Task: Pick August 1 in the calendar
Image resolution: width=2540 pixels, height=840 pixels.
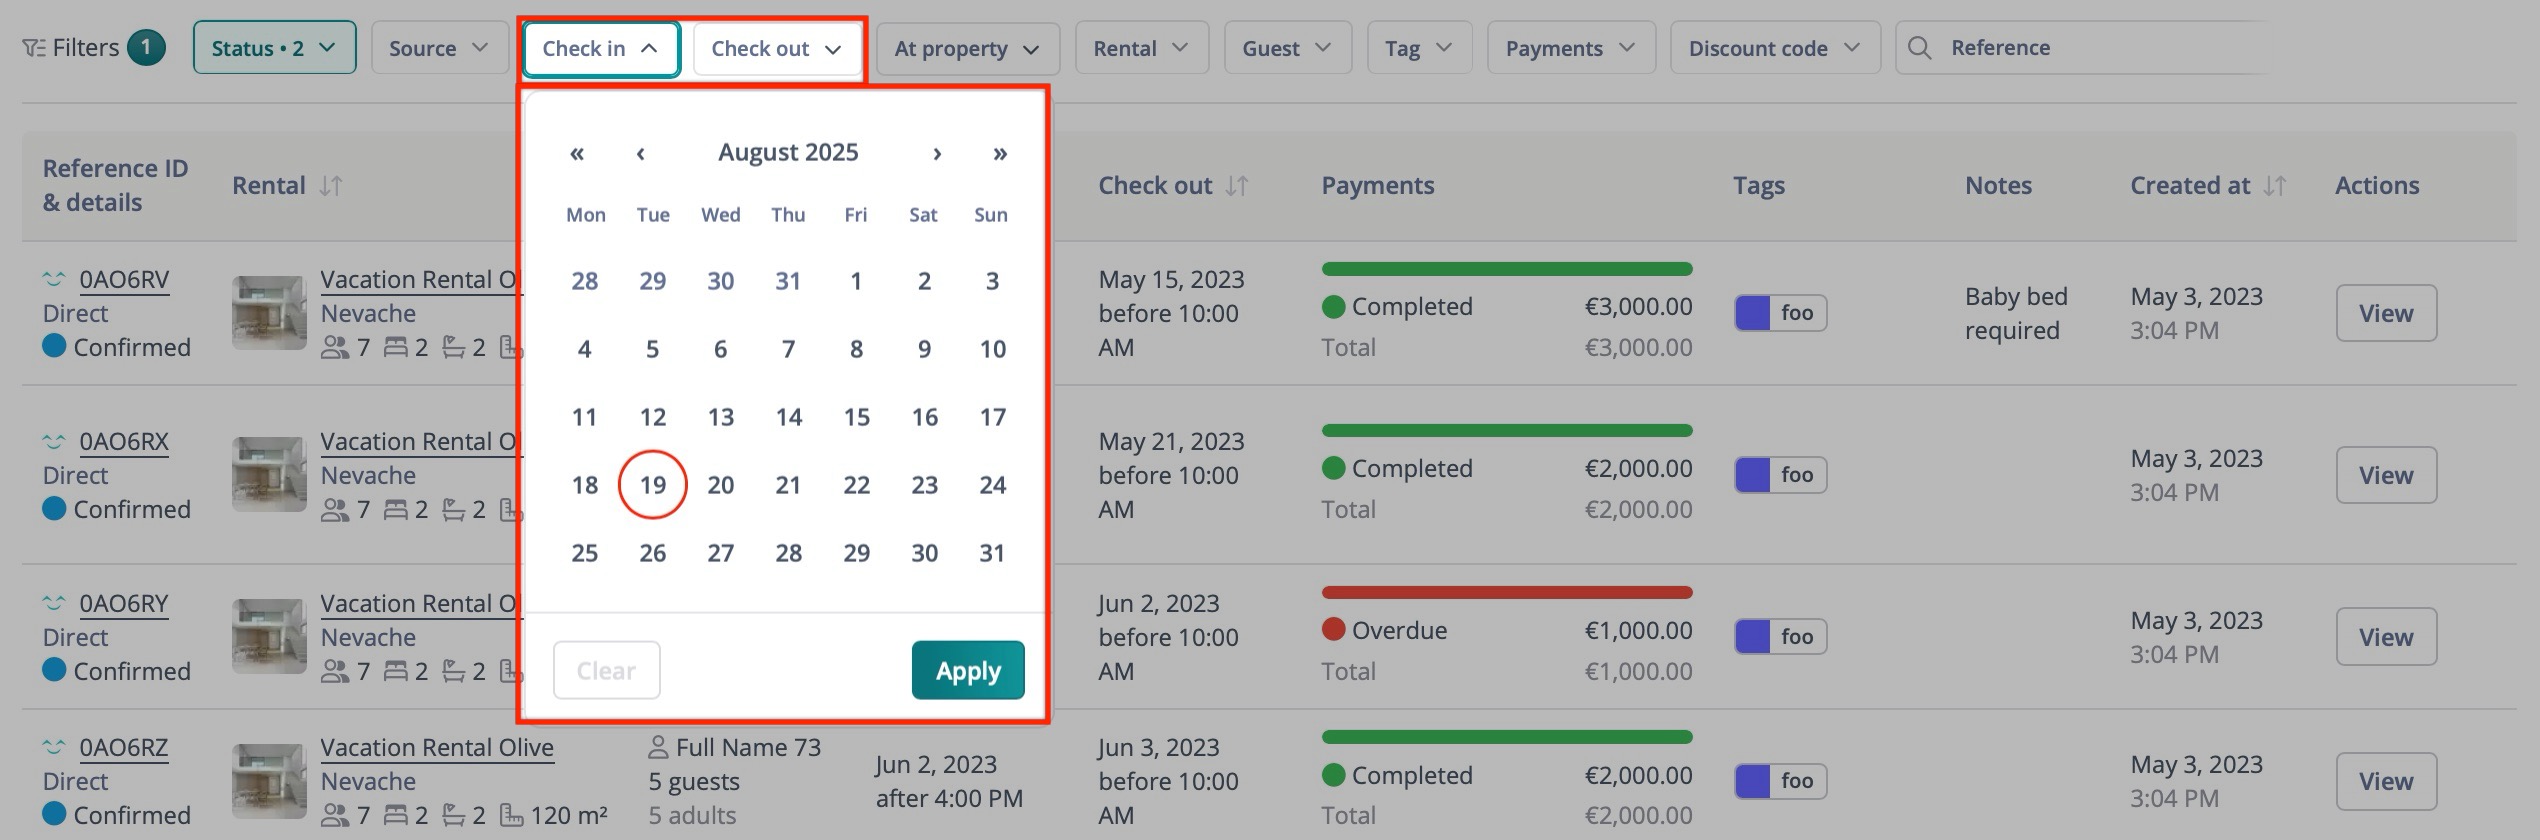Action: pos(856,281)
